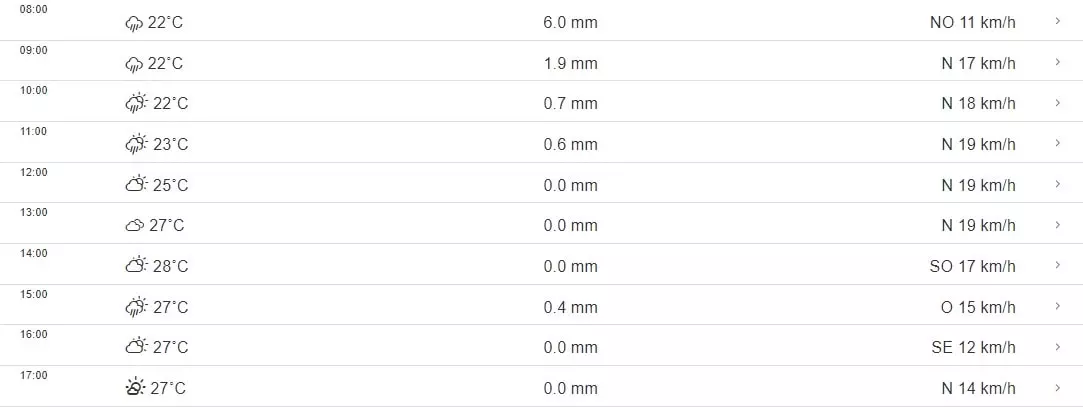Click the overcast cloud icon at 13:00
This screenshot has width=1083, height=407.
tap(135, 226)
